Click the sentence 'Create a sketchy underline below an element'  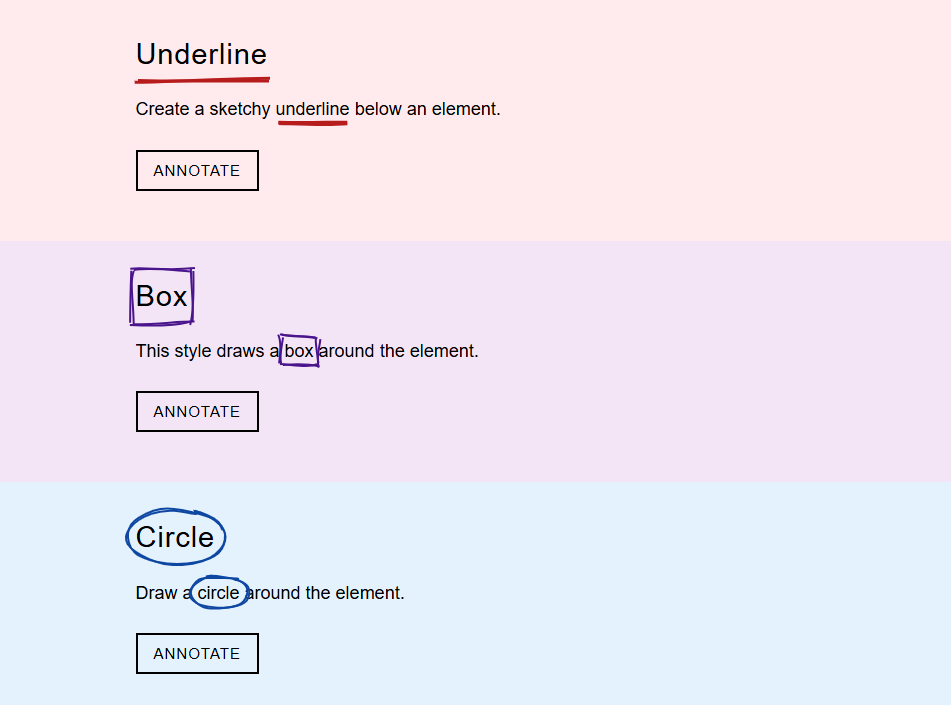pos(317,108)
